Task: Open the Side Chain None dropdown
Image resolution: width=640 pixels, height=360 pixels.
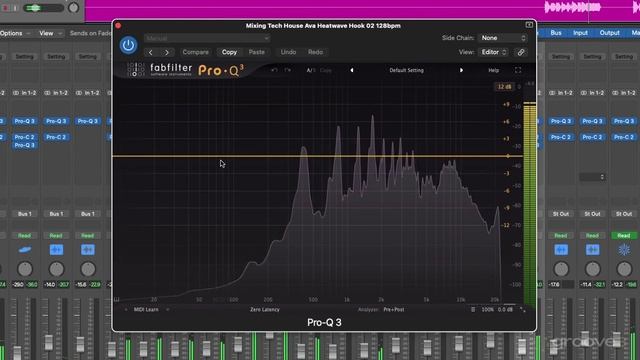Action: [503, 38]
